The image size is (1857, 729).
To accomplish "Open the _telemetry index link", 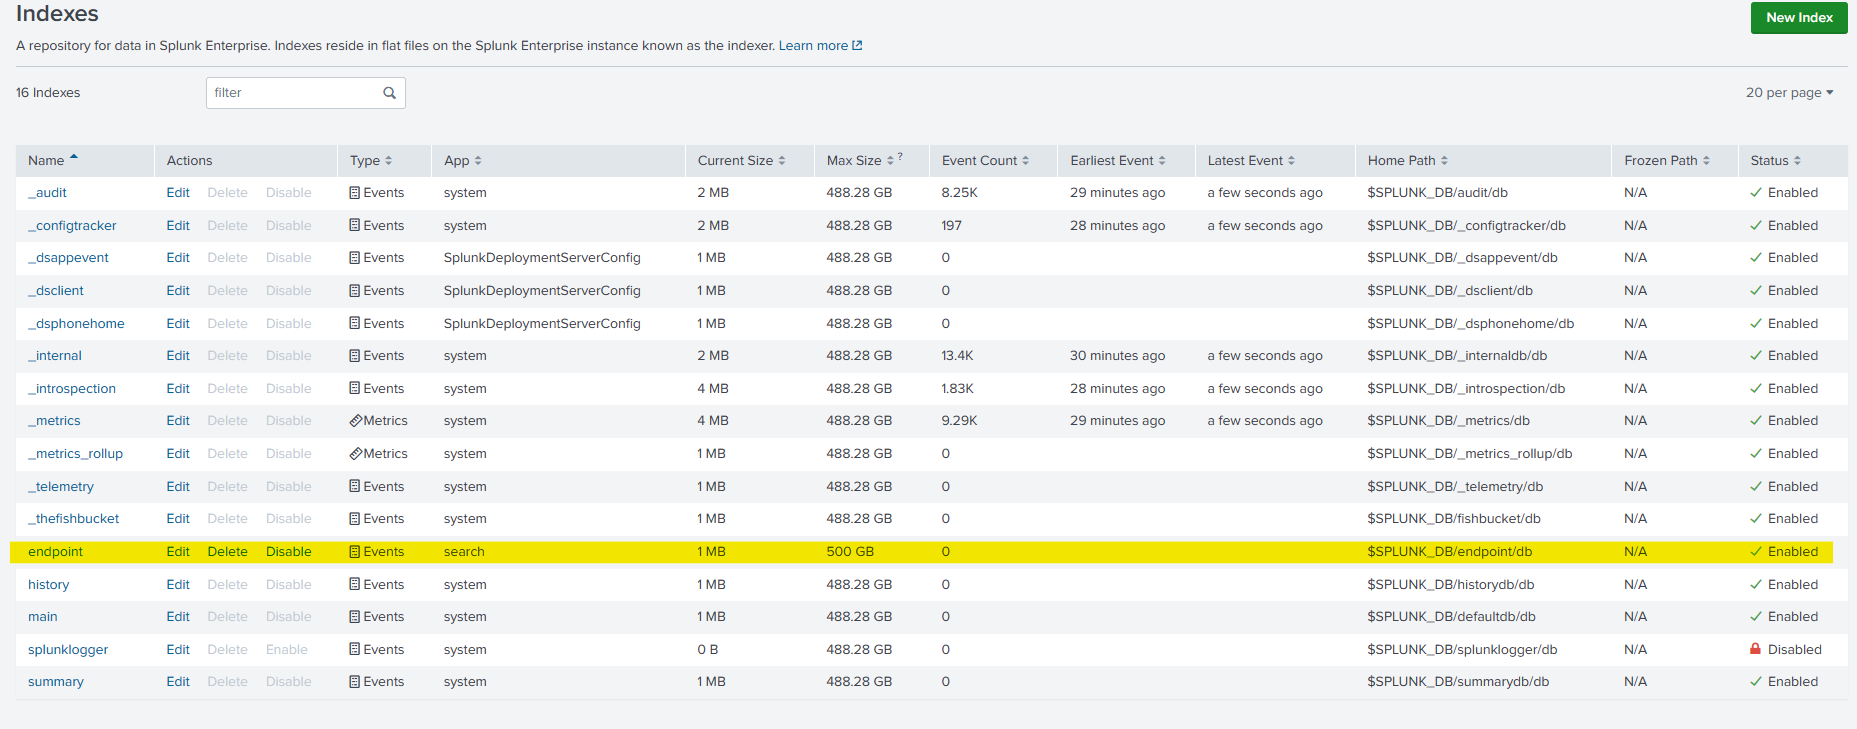I will coord(61,487).
